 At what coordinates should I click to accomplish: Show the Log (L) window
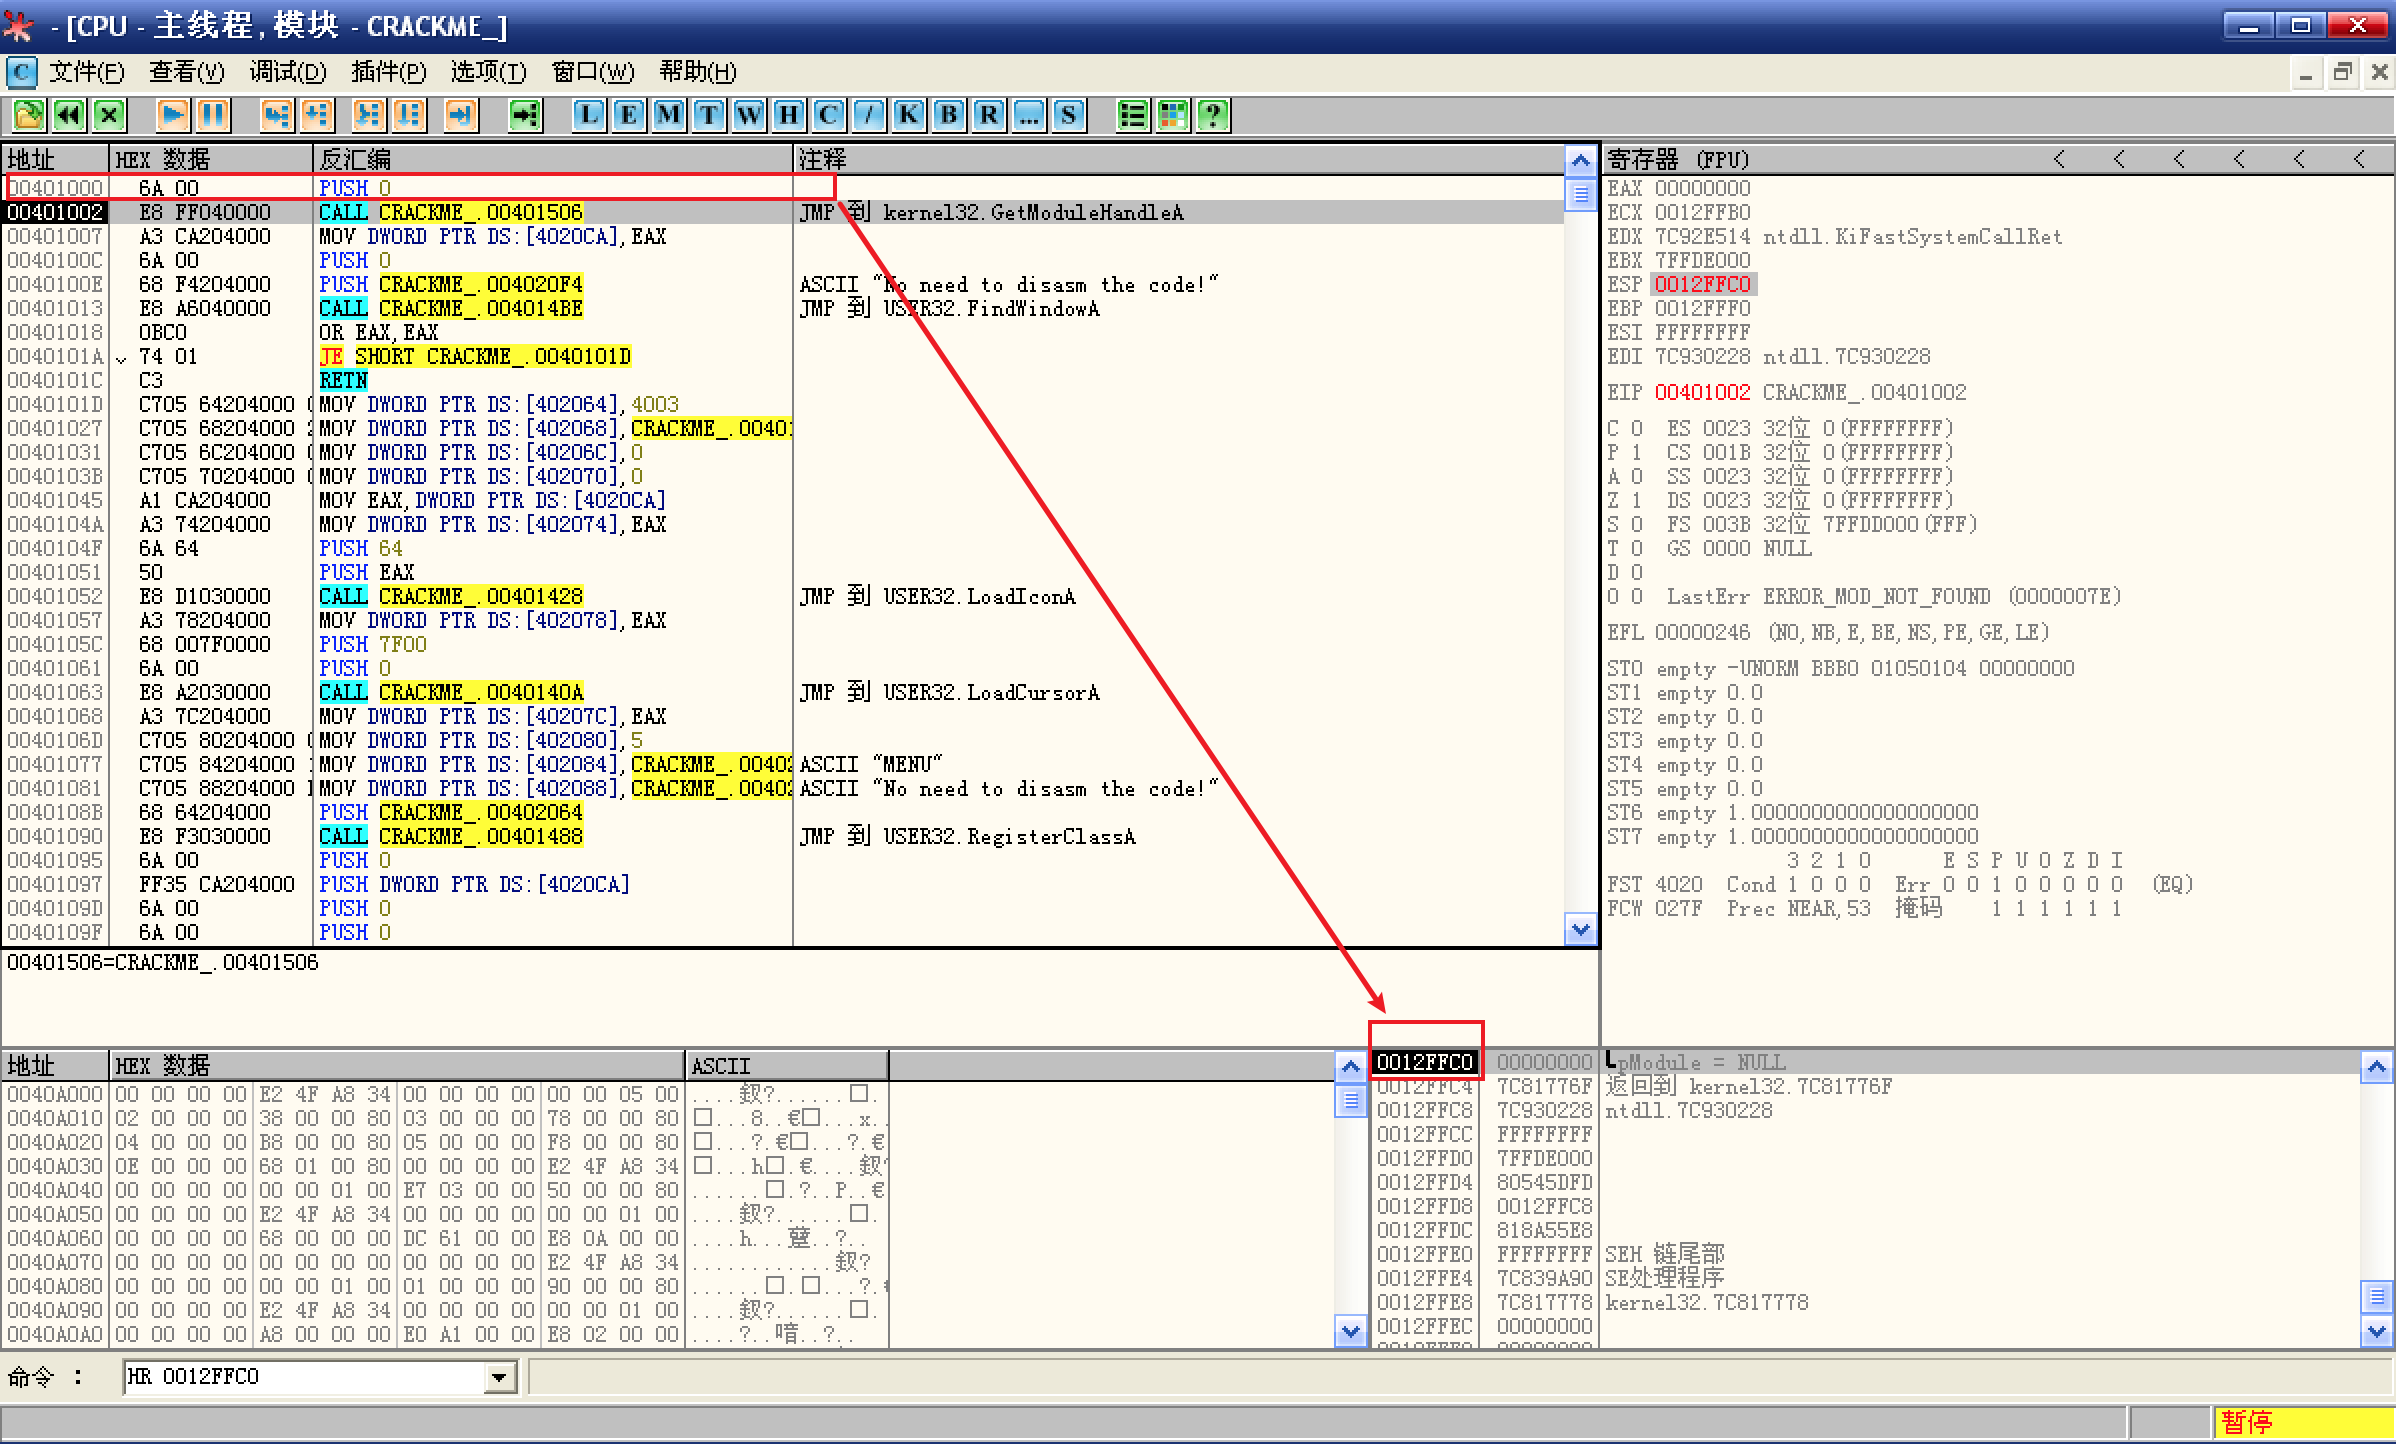tap(589, 115)
